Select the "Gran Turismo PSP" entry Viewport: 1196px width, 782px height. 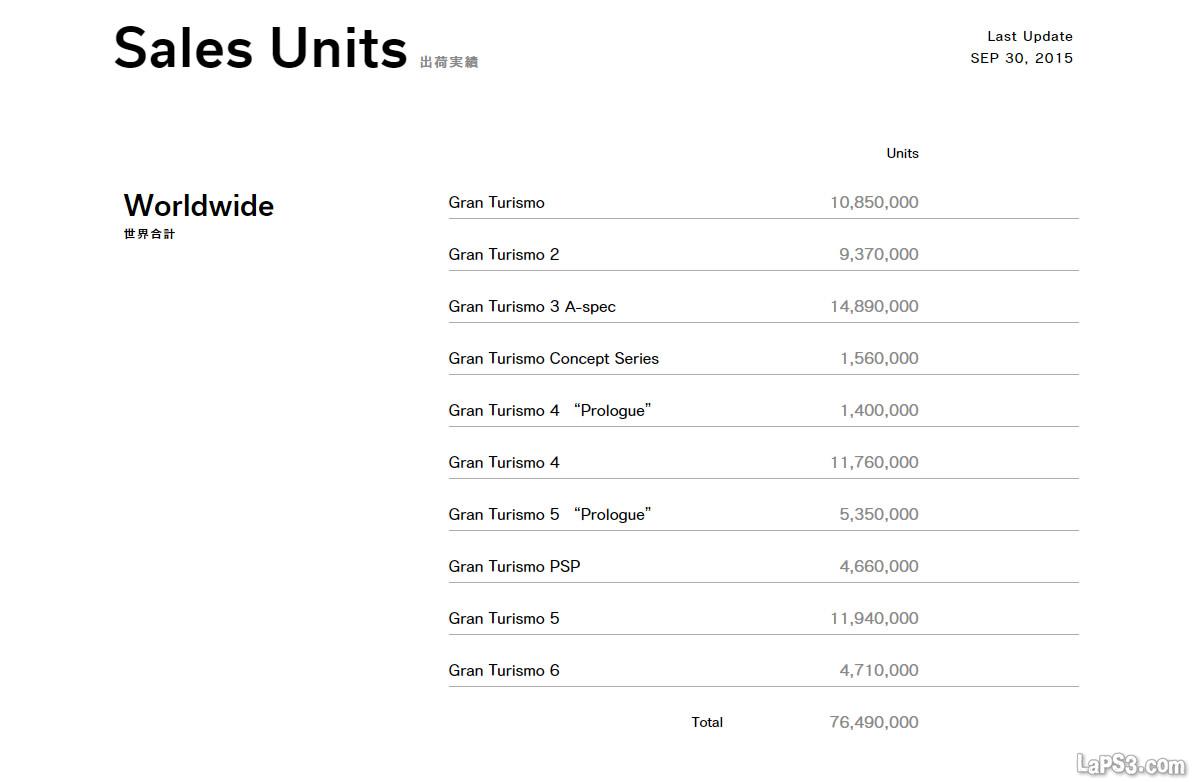(x=514, y=566)
